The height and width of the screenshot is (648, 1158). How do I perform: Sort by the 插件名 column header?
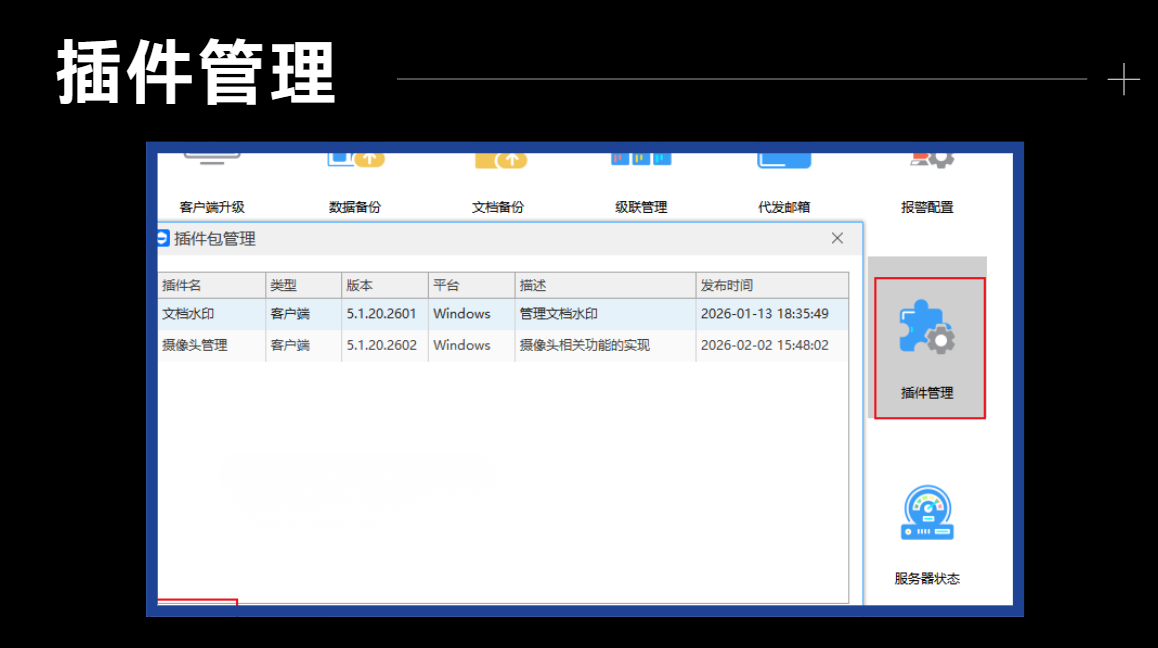click(212, 285)
